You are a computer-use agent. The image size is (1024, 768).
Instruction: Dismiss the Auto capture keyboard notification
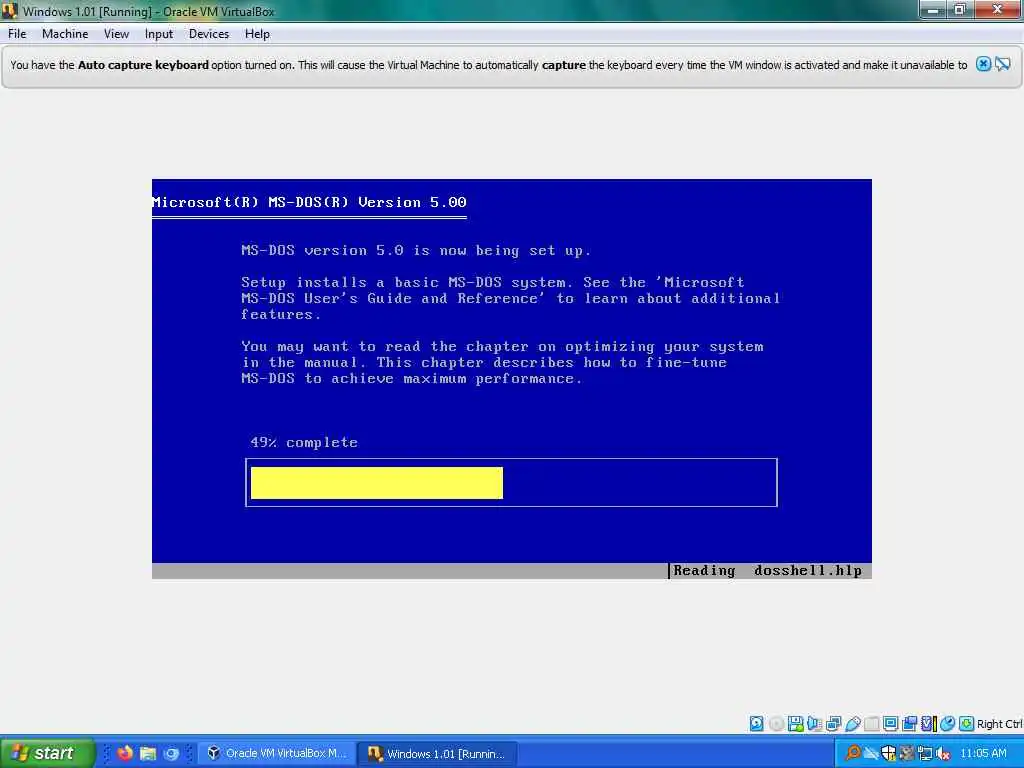coord(984,64)
